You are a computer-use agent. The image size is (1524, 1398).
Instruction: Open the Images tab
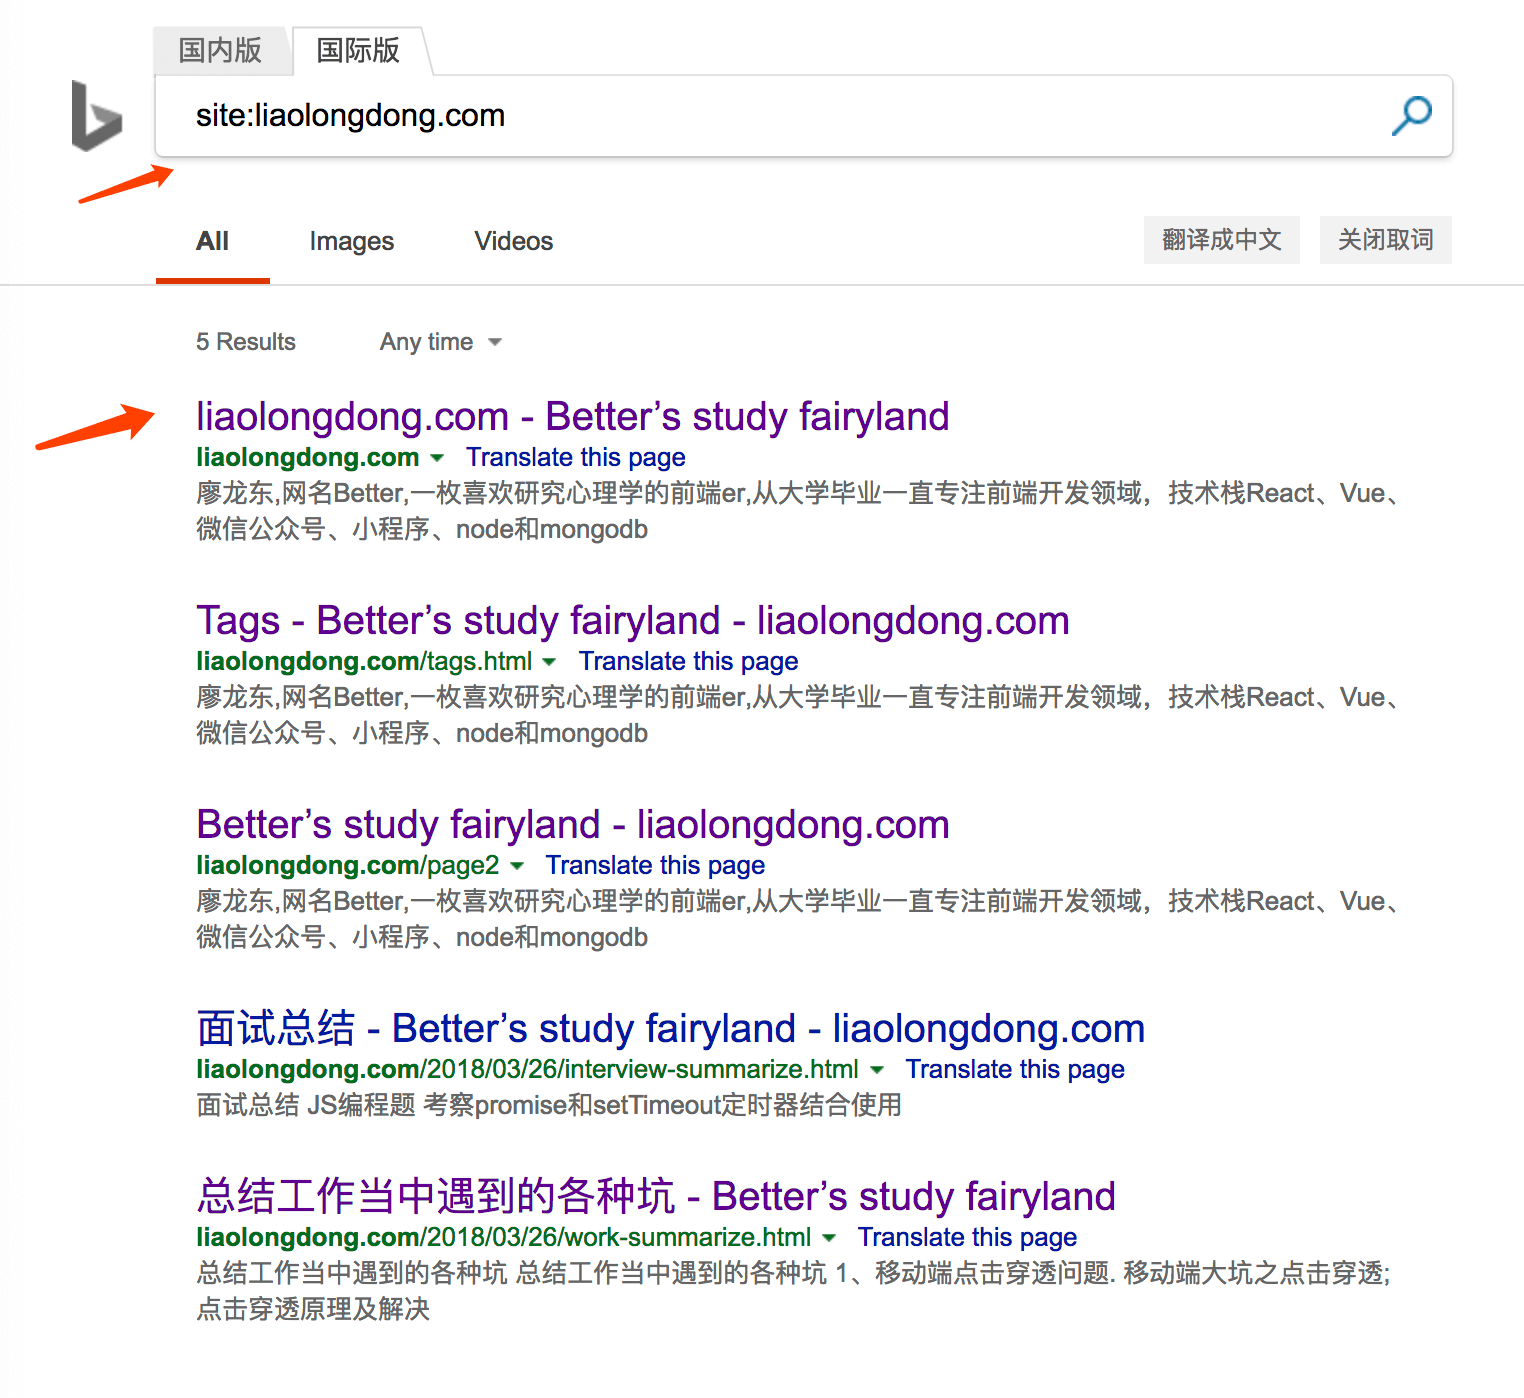(x=351, y=241)
